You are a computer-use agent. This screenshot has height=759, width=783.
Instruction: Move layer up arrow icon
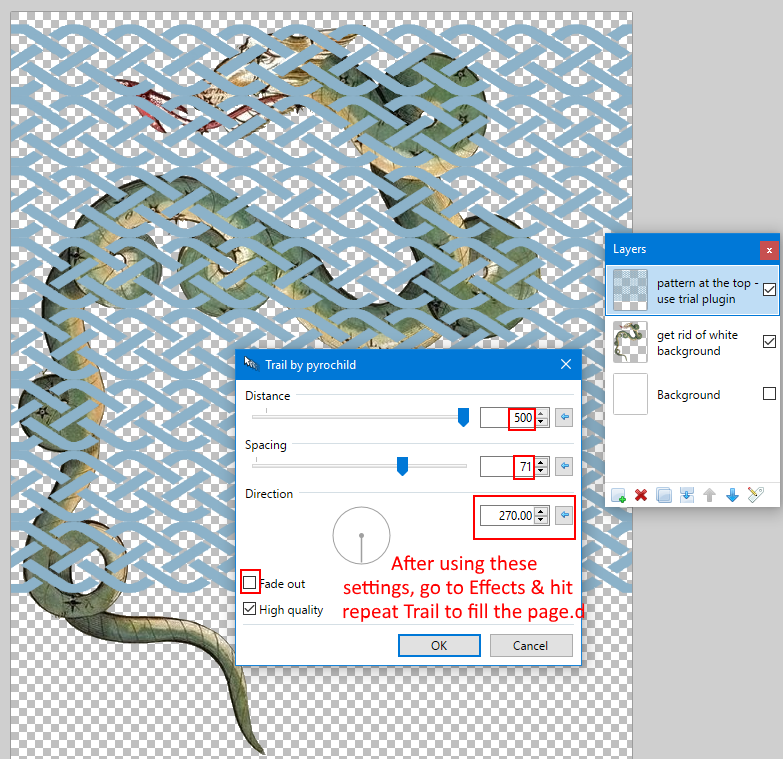pyautogui.click(x=709, y=495)
